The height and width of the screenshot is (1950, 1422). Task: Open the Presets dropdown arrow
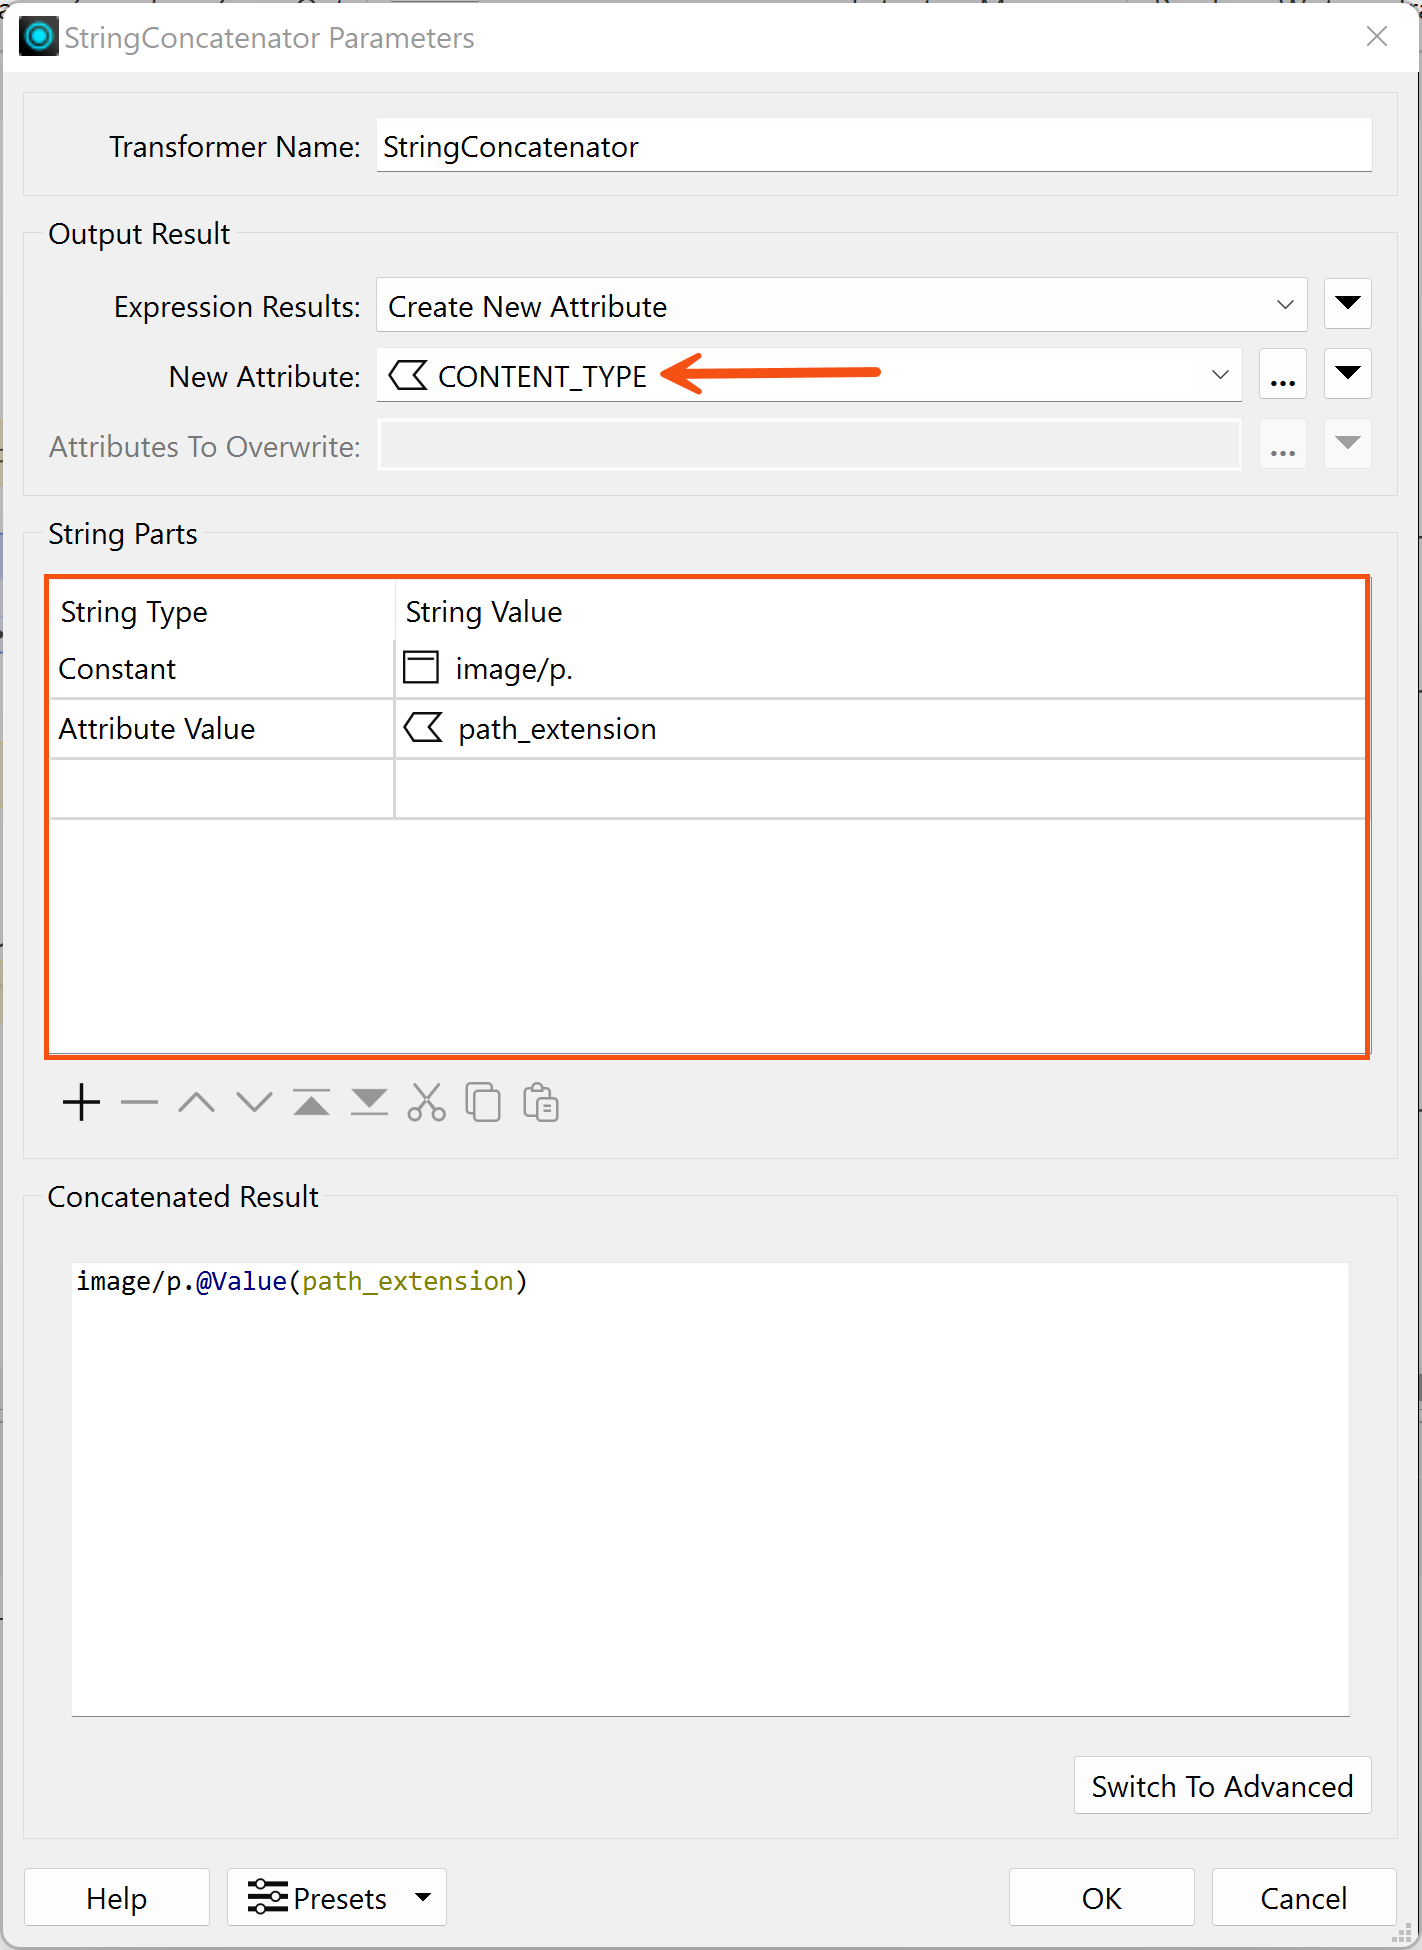point(423,1897)
